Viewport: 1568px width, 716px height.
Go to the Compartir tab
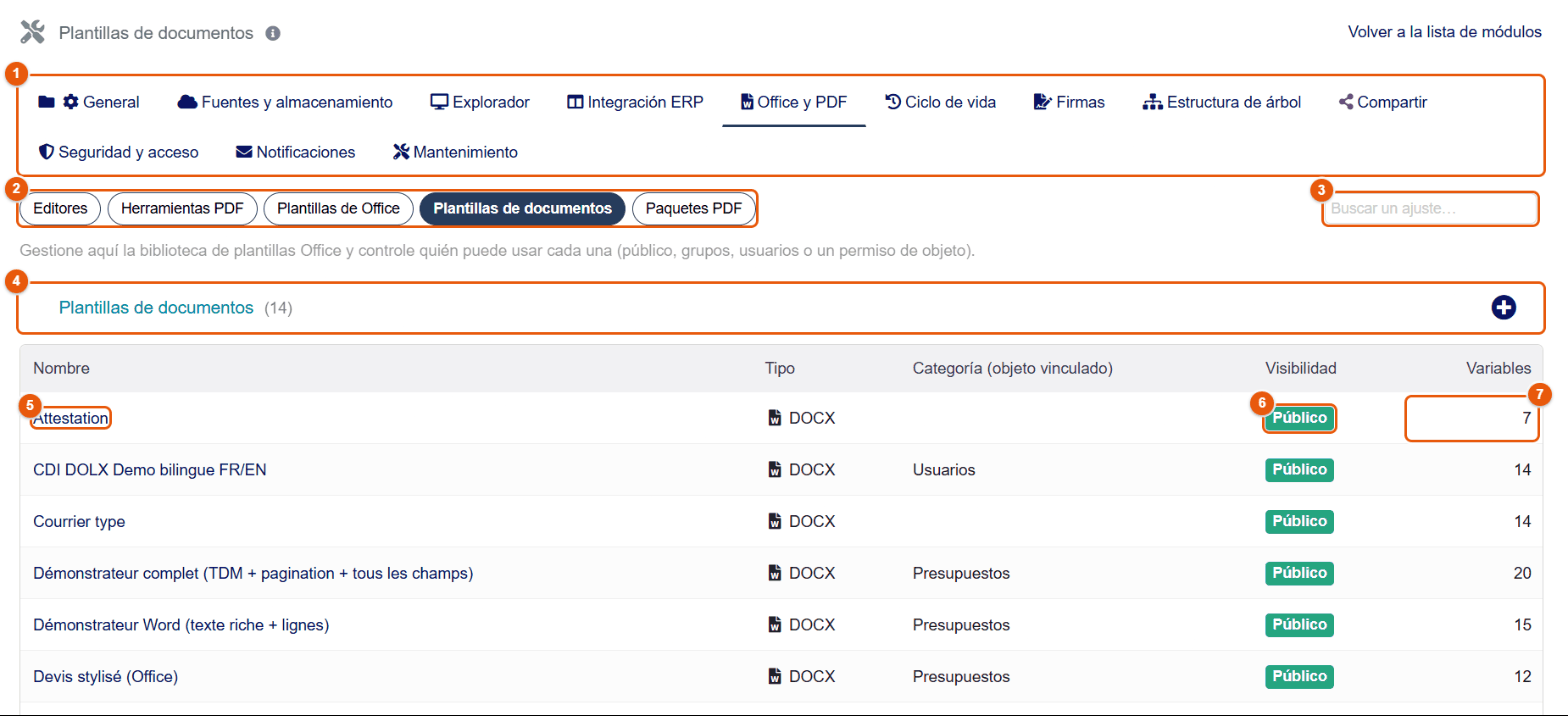(1382, 101)
